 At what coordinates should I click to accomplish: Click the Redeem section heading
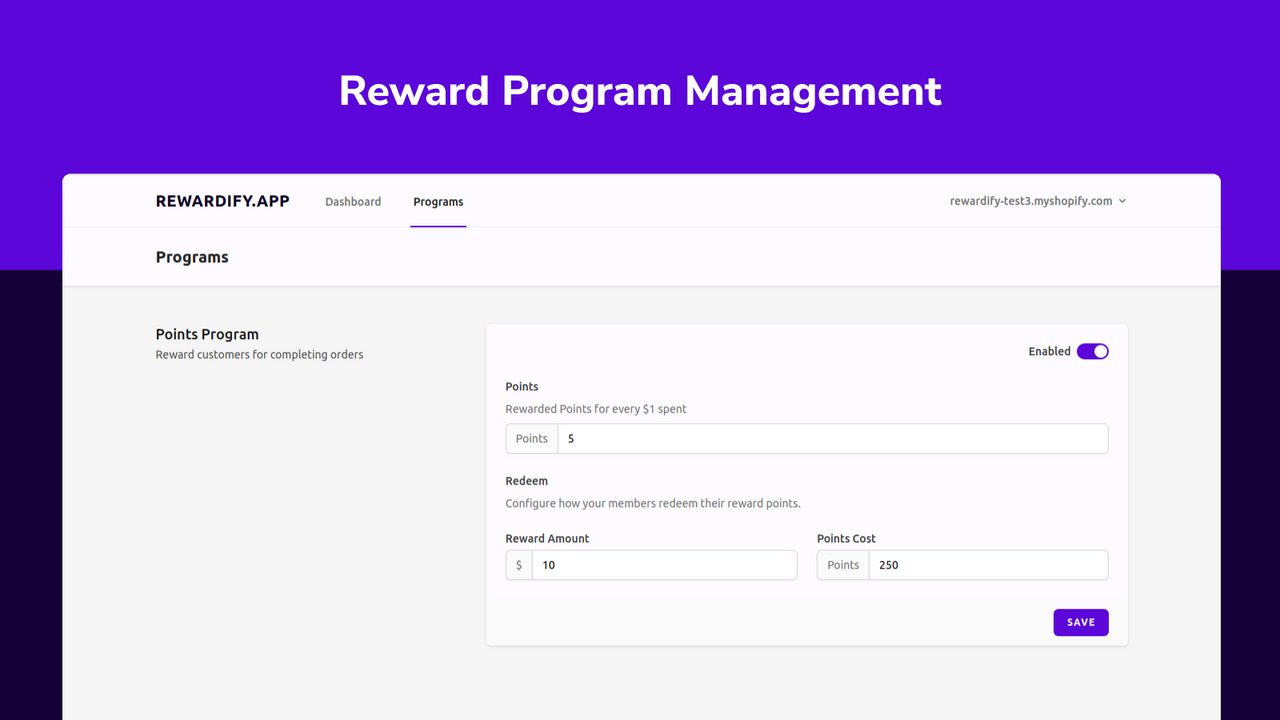pyautogui.click(x=527, y=481)
